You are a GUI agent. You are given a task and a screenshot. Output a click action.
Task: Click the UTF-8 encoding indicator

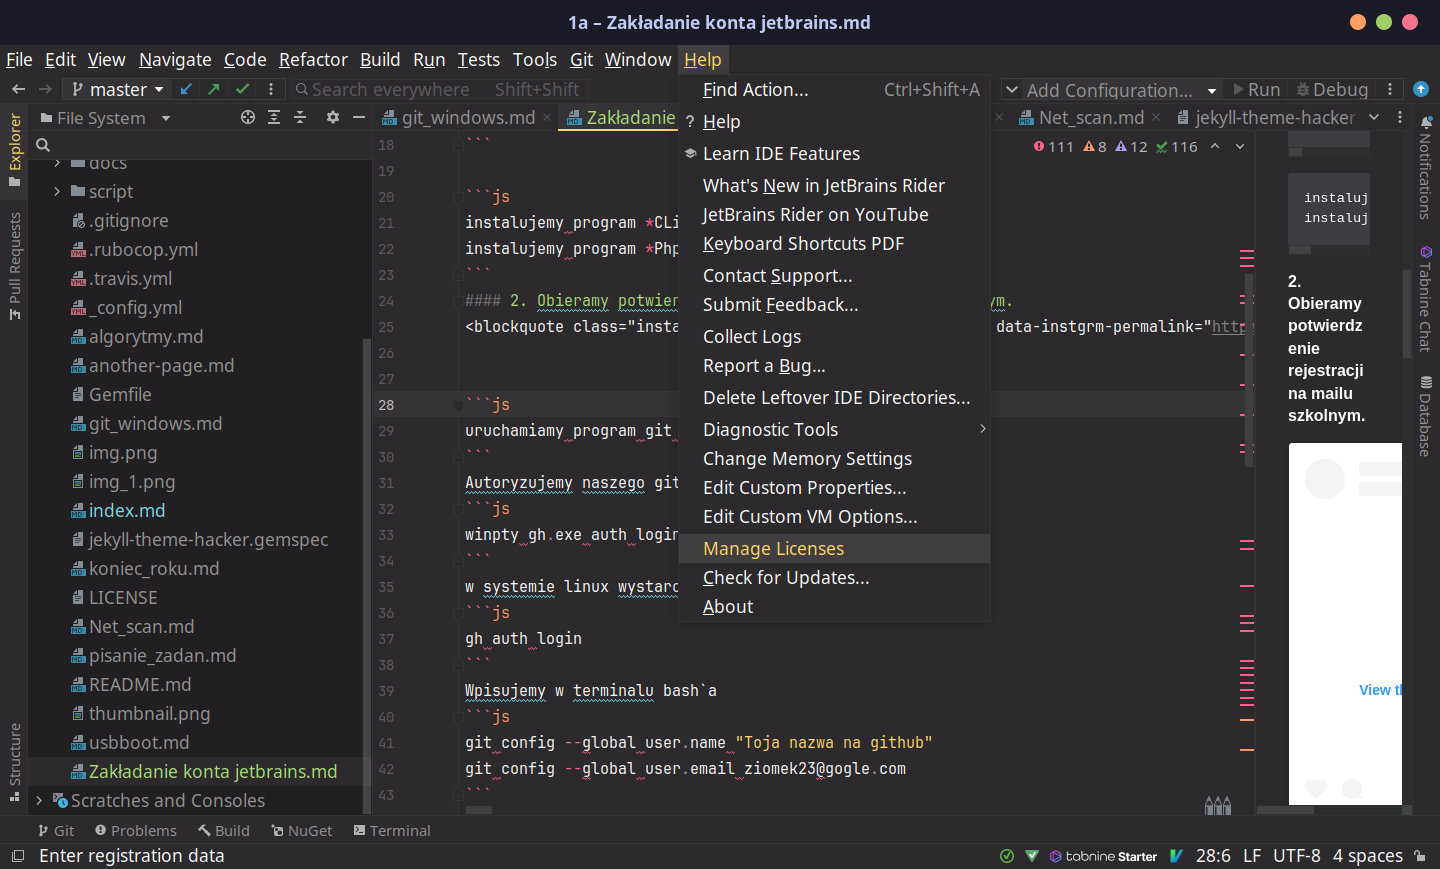click(x=1296, y=856)
